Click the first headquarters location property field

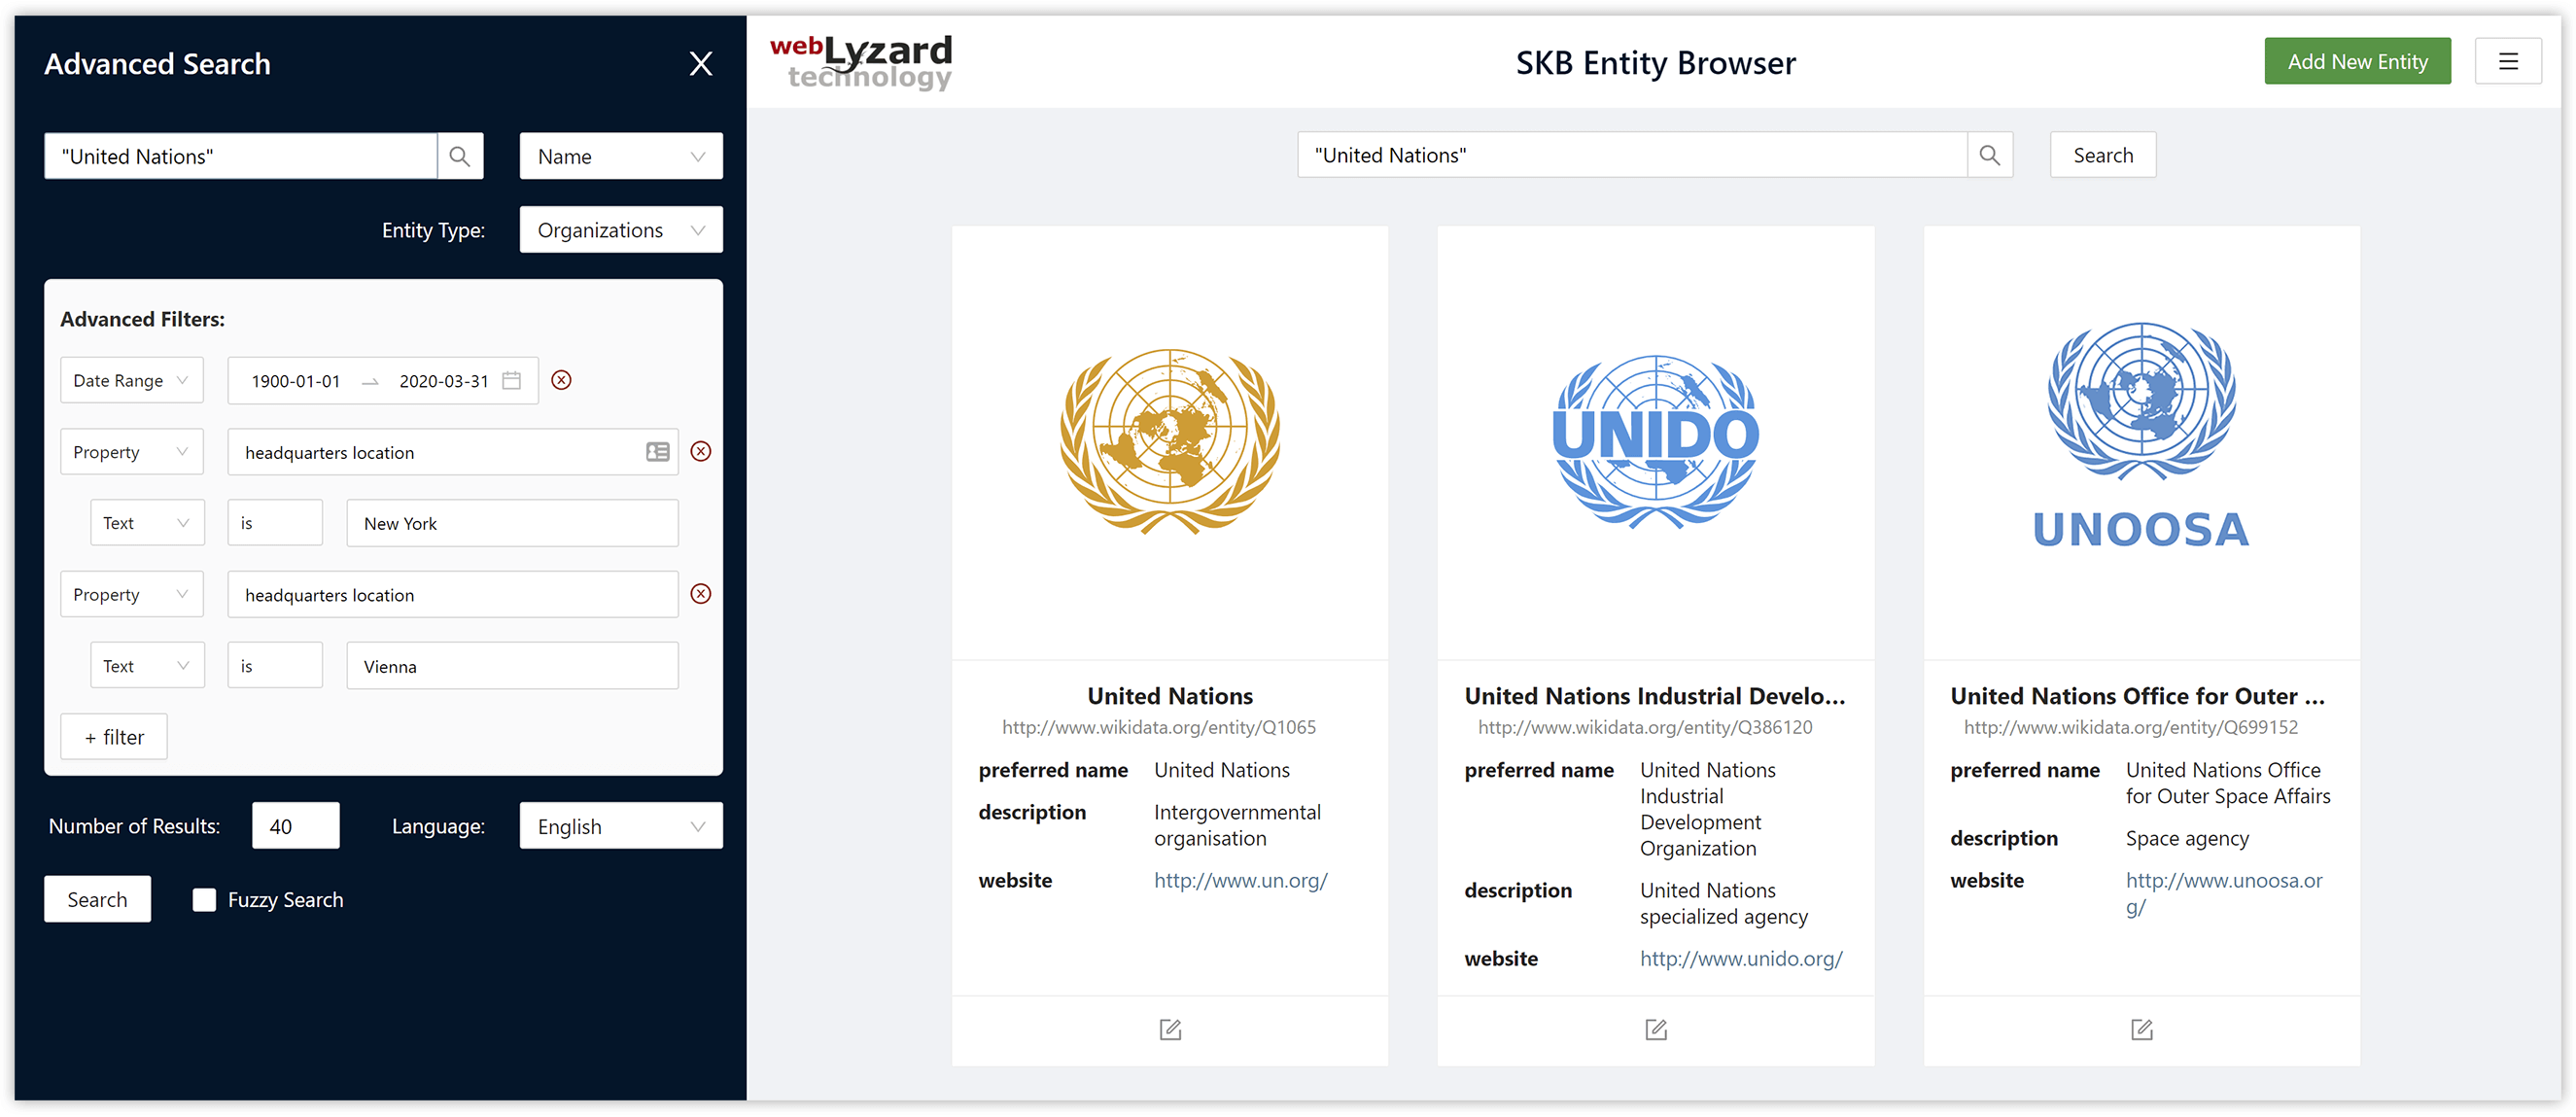tap(452, 452)
